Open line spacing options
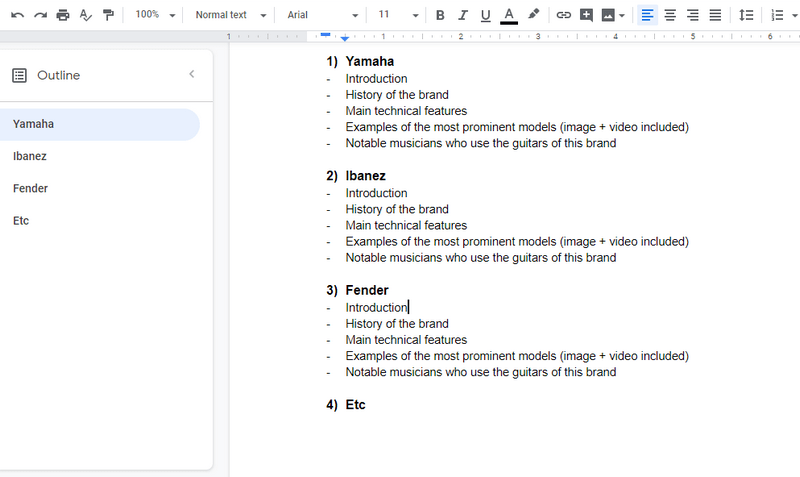 746,15
